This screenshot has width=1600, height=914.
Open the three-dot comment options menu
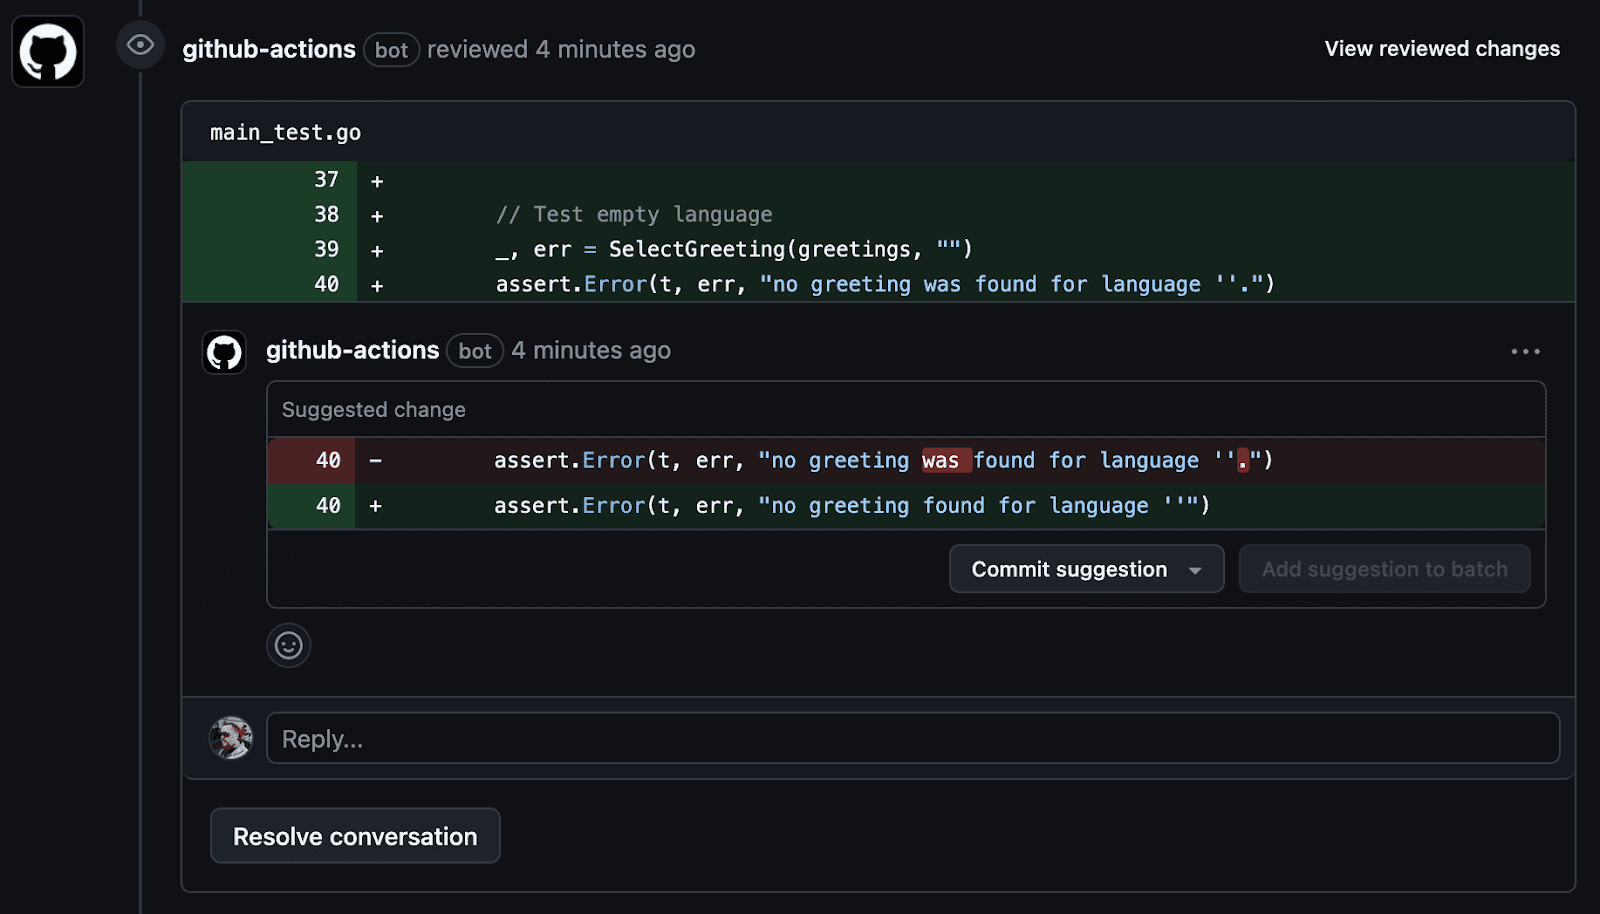(1525, 352)
